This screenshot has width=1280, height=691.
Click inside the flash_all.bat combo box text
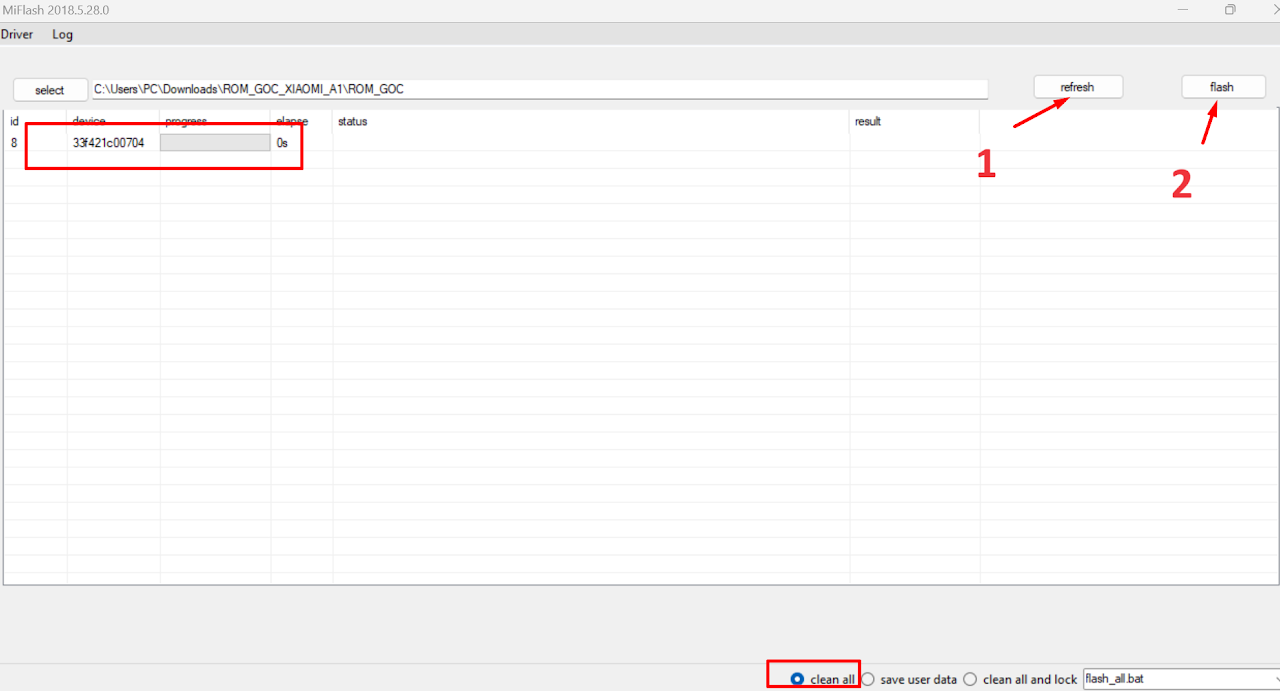[1170, 679]
